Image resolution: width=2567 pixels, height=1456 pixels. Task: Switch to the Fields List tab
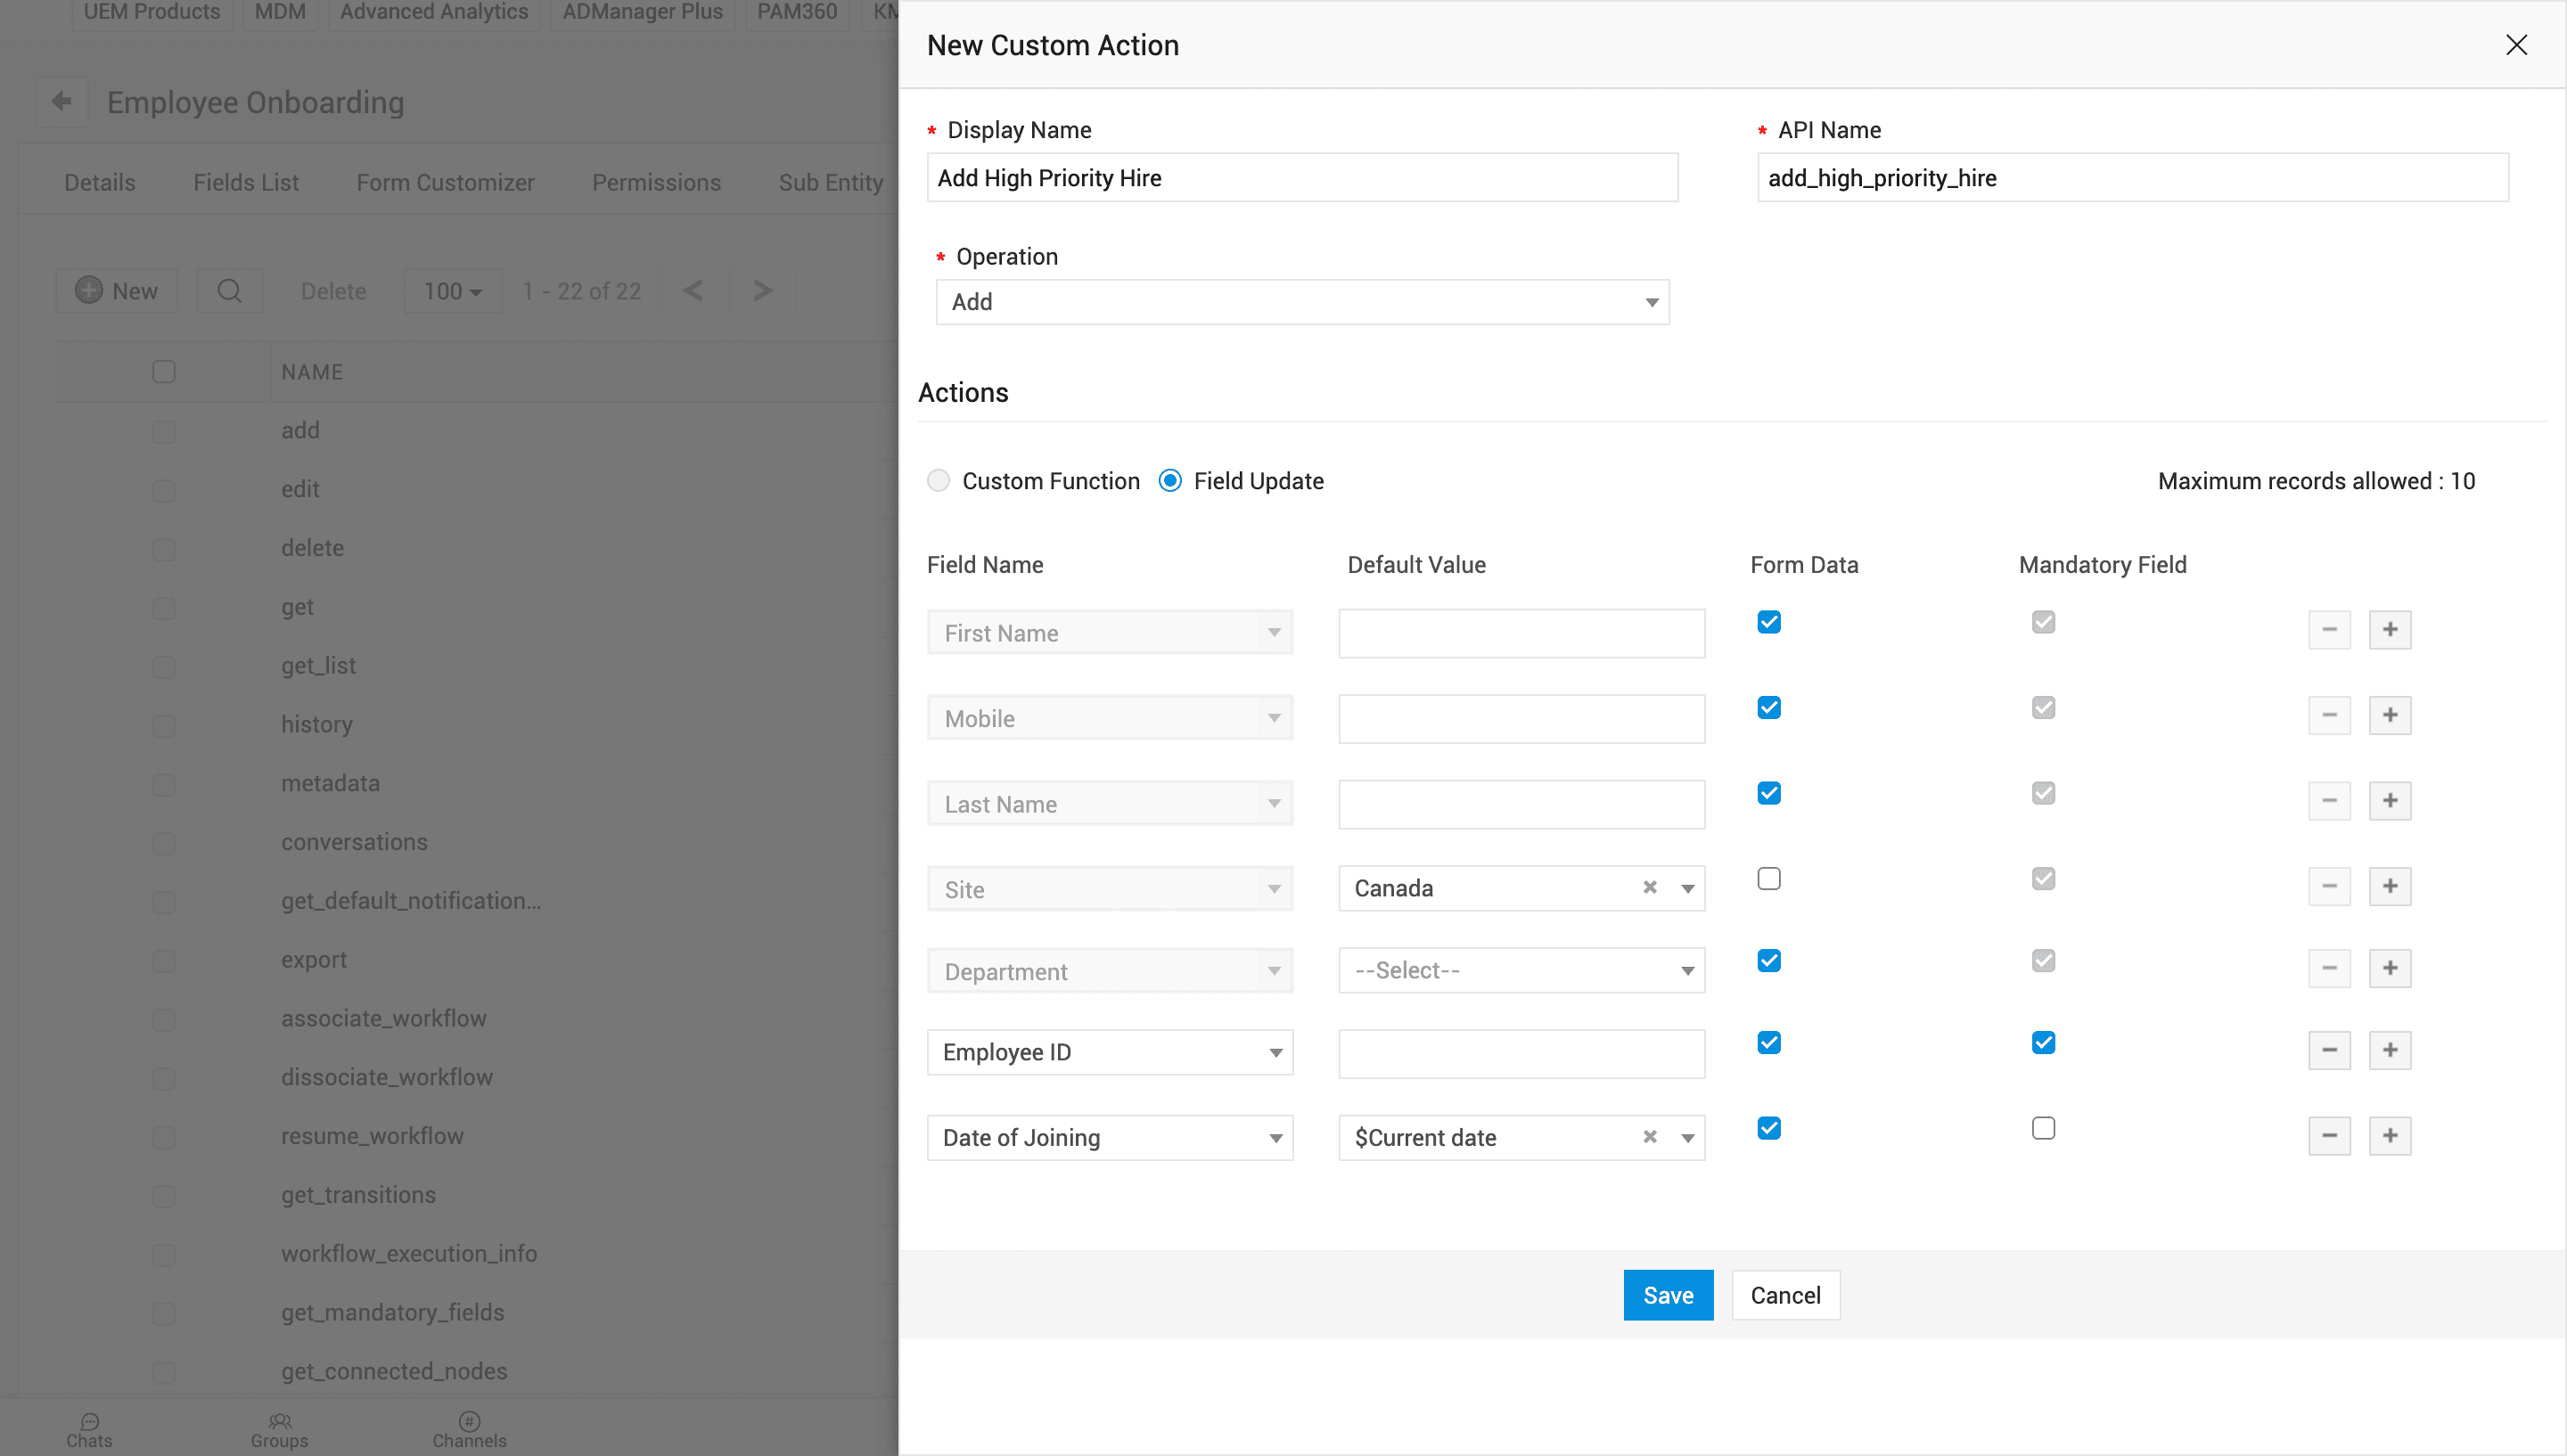click(x=246, y=182)
